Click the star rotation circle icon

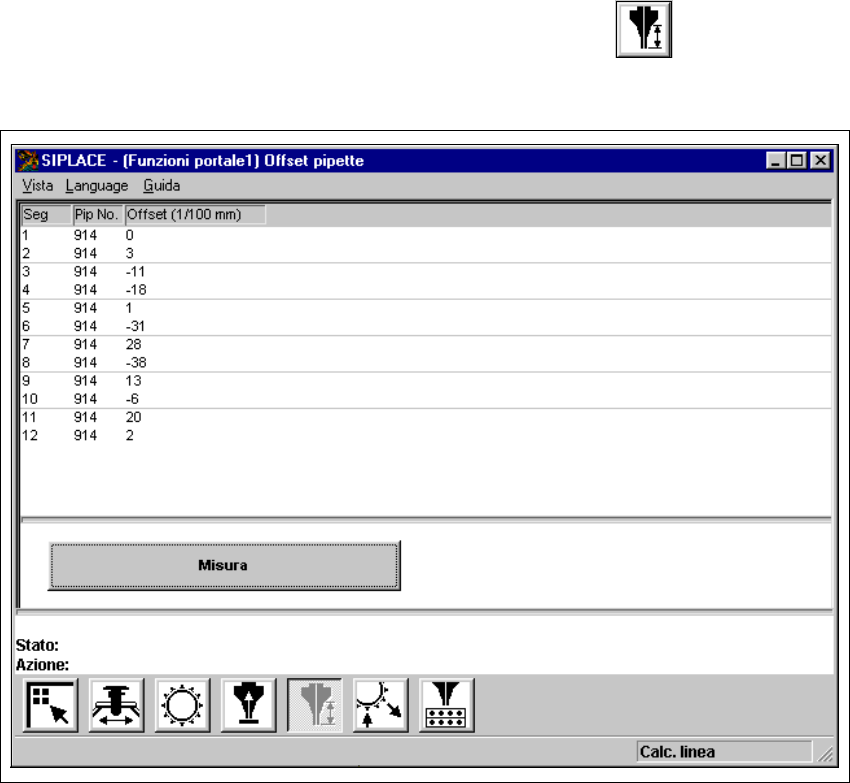click(183, 705)
